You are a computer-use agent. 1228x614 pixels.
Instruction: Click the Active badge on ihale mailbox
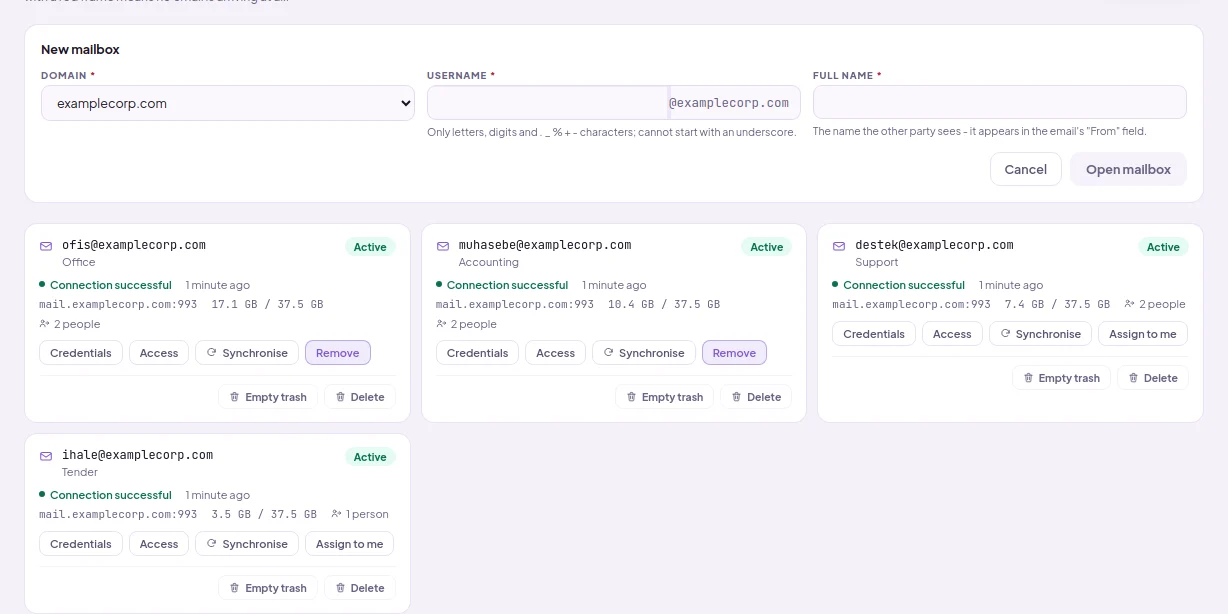[x=370, y=457]
